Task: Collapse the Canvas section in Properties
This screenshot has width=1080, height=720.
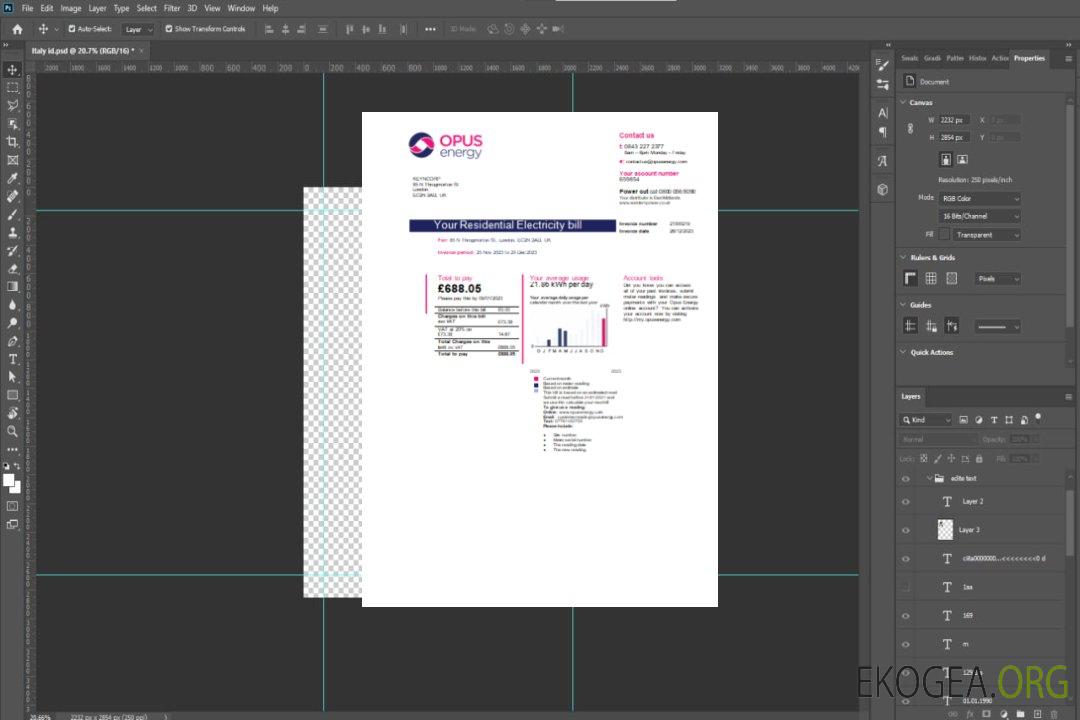Action: (x=903, y=102)
